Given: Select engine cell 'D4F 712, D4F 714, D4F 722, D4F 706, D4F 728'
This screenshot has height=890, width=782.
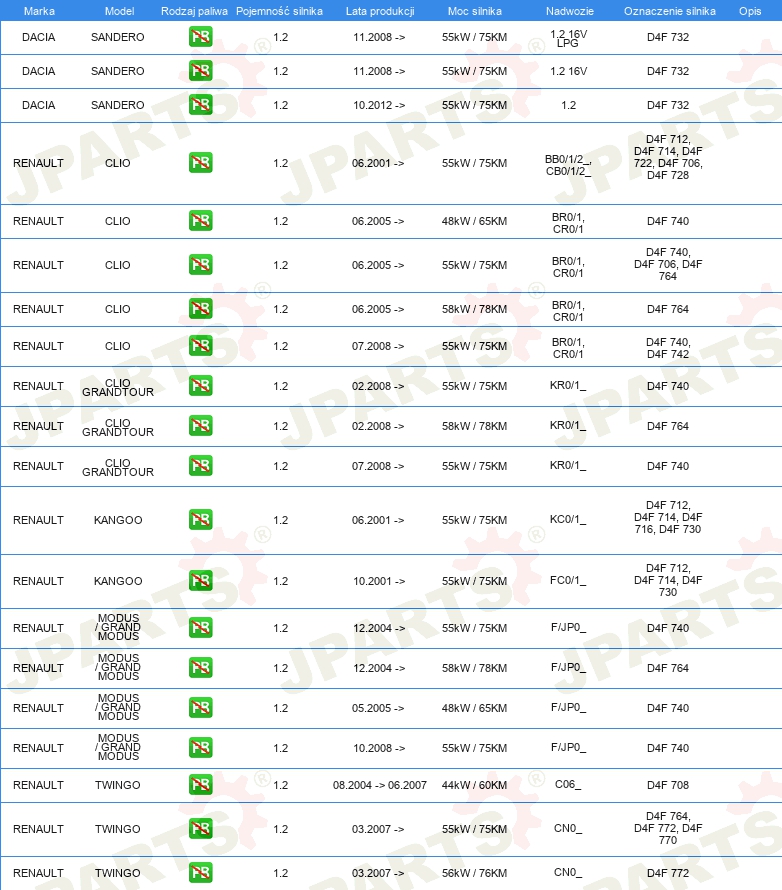Looking at the screenshot, I should (668, 157).
